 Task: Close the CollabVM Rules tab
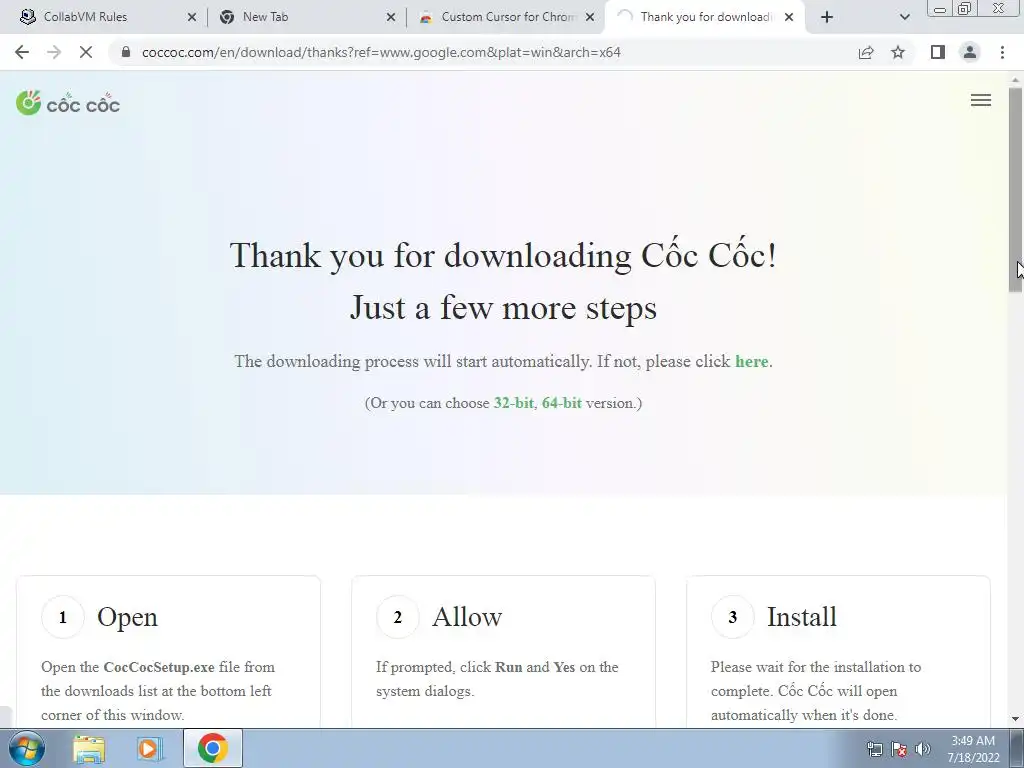pyautogui.click(x=191, y=17)
